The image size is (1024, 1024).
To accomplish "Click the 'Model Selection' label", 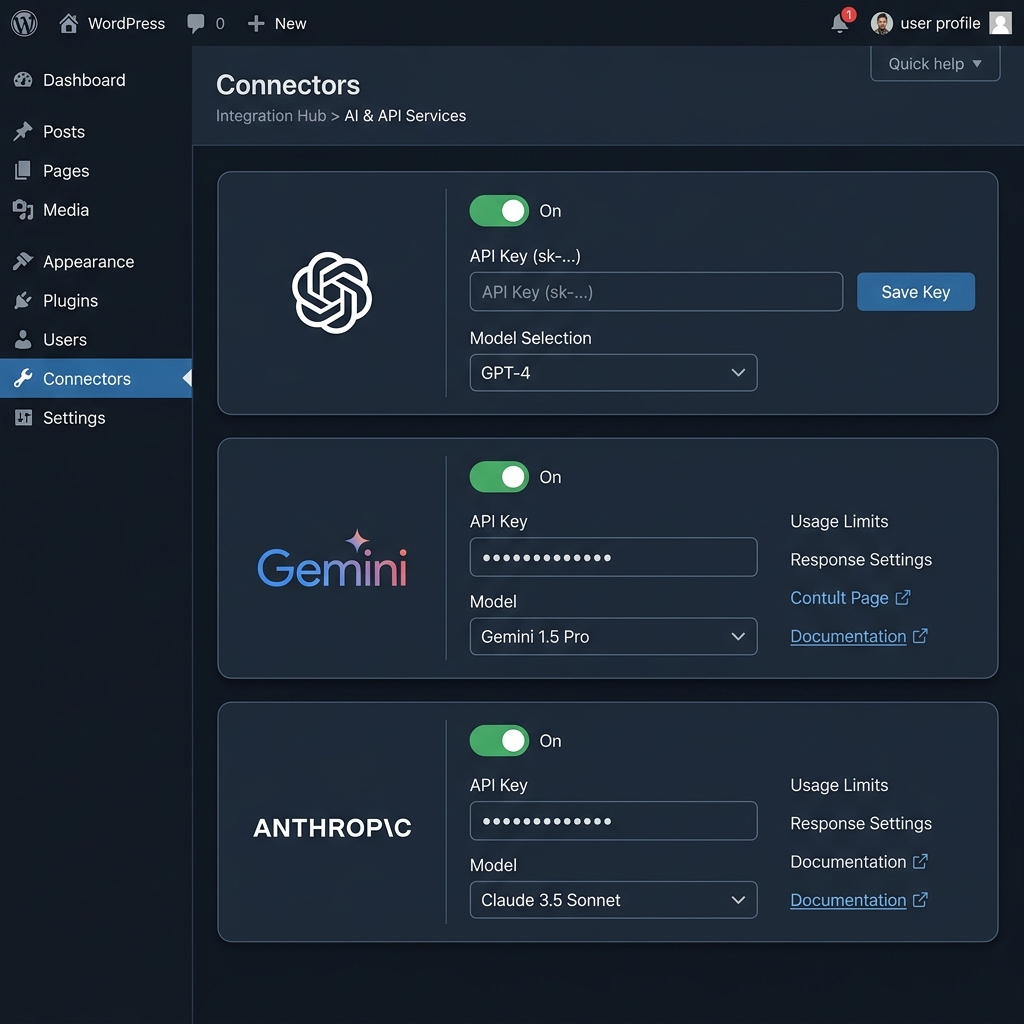I will (530, 338).
